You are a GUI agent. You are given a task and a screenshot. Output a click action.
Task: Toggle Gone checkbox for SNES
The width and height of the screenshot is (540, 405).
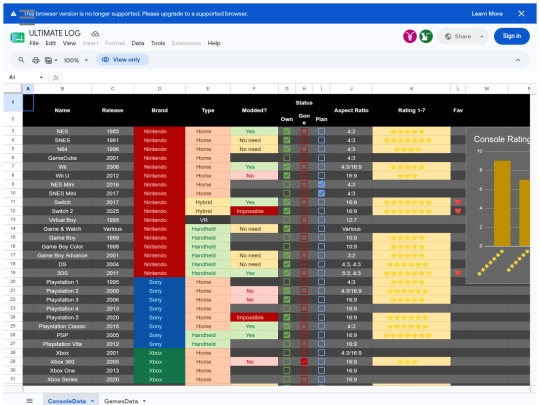304,140
